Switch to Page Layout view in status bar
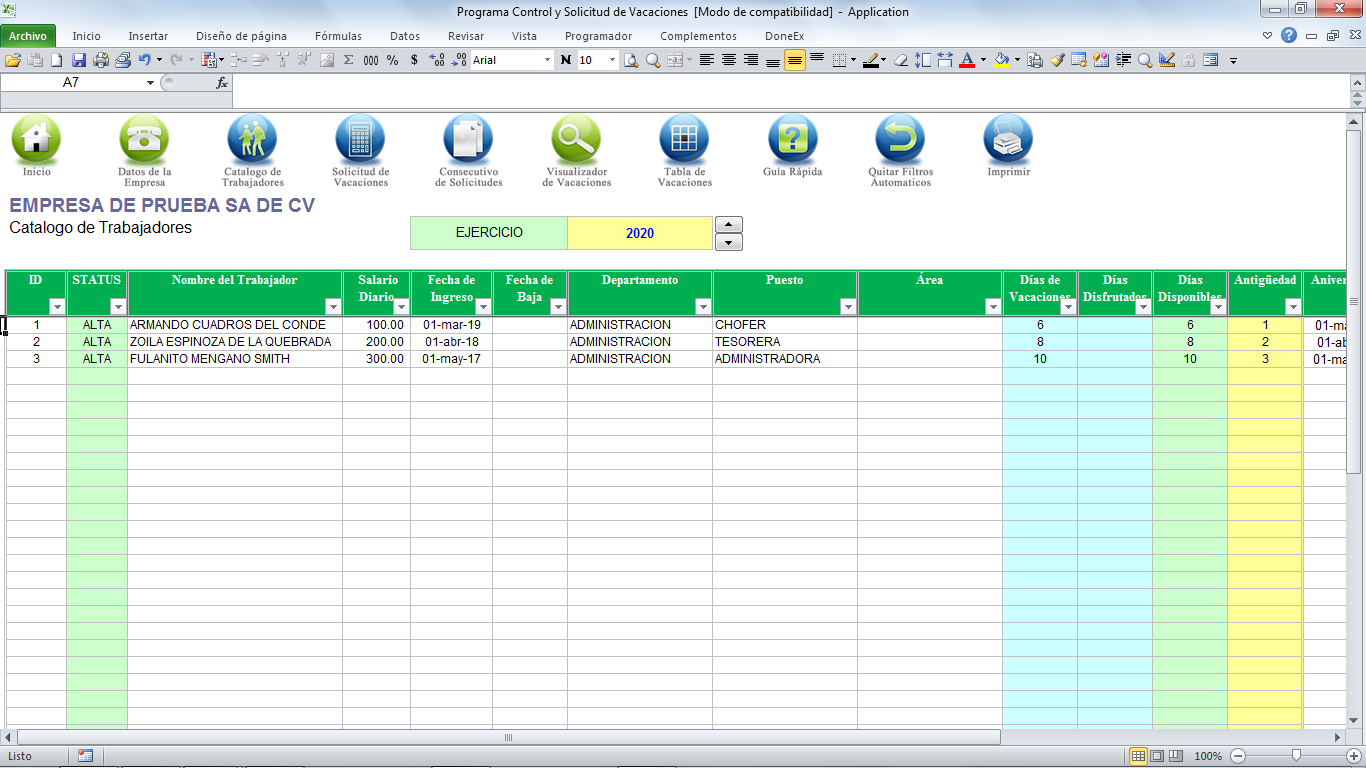This screenshot has height=768, width=1366. pos(1157,756)
